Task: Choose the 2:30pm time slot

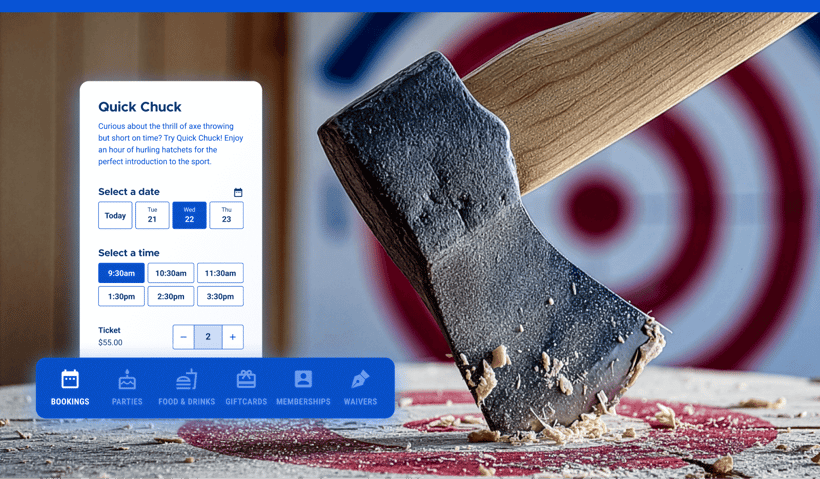Action: click(x=171, y=296)
